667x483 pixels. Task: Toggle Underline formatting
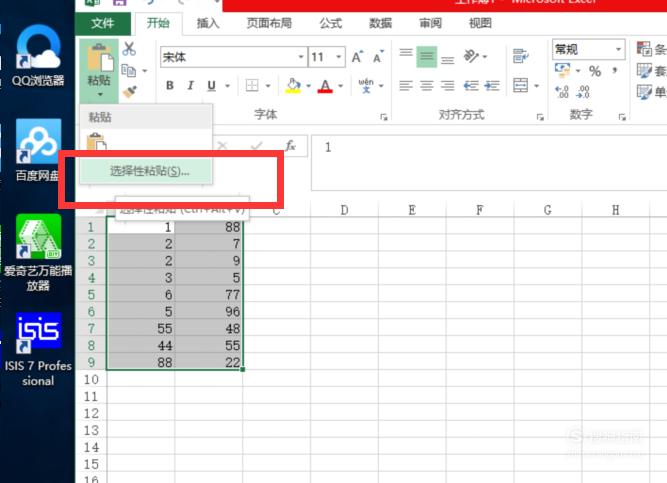[x=211, y=86]
